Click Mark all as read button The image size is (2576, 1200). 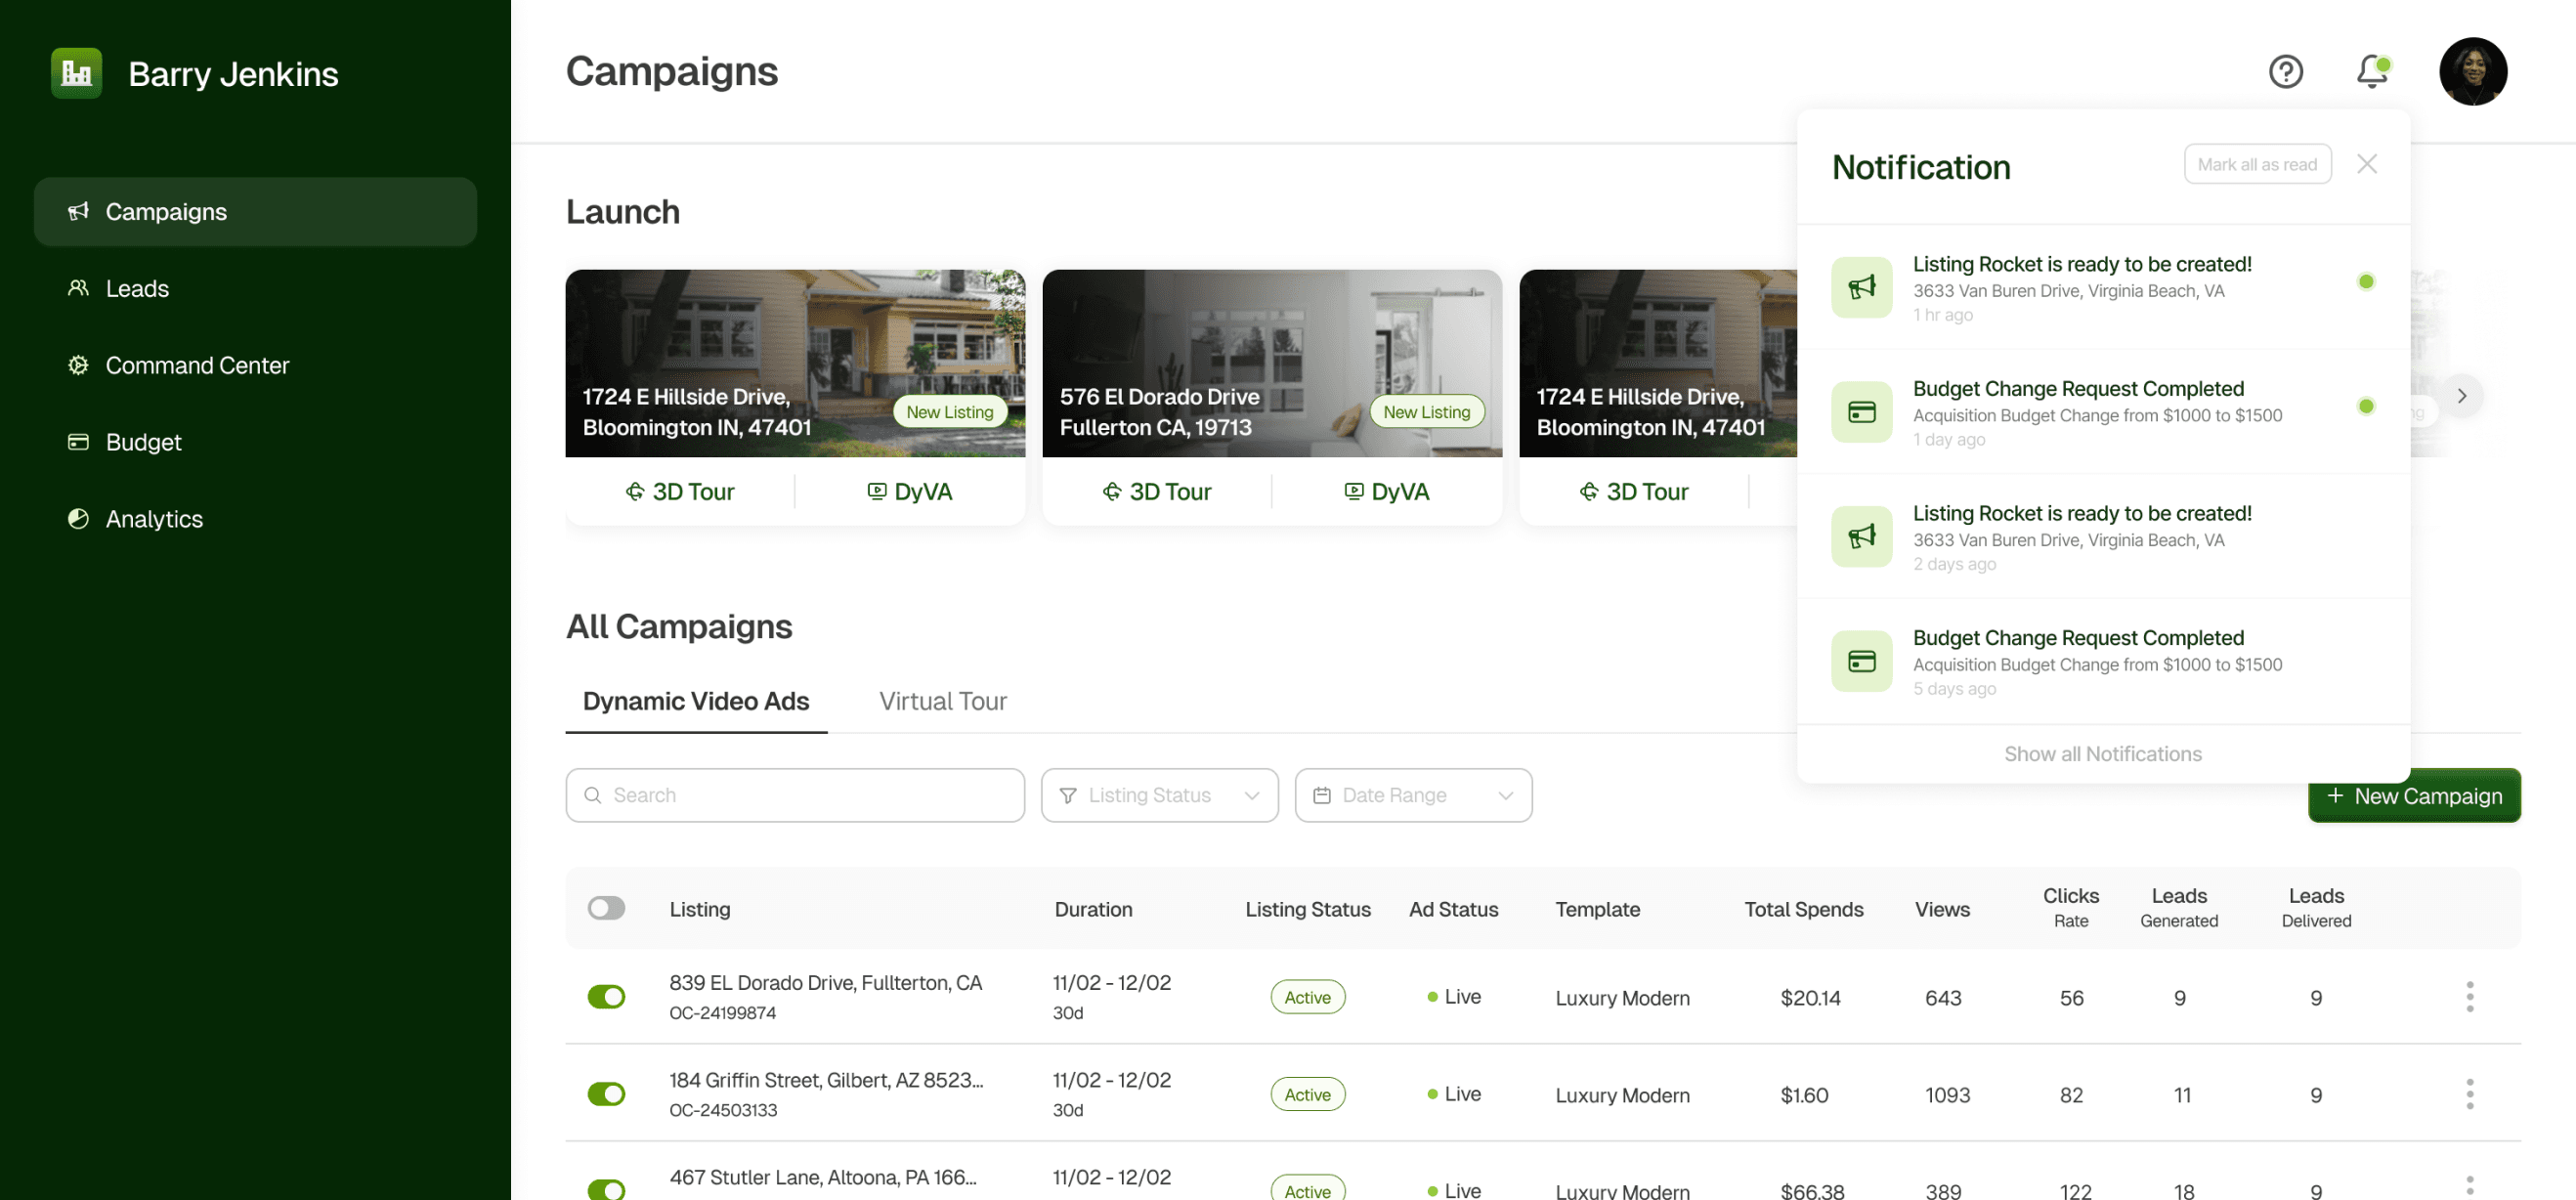(x=2256, y=165)
